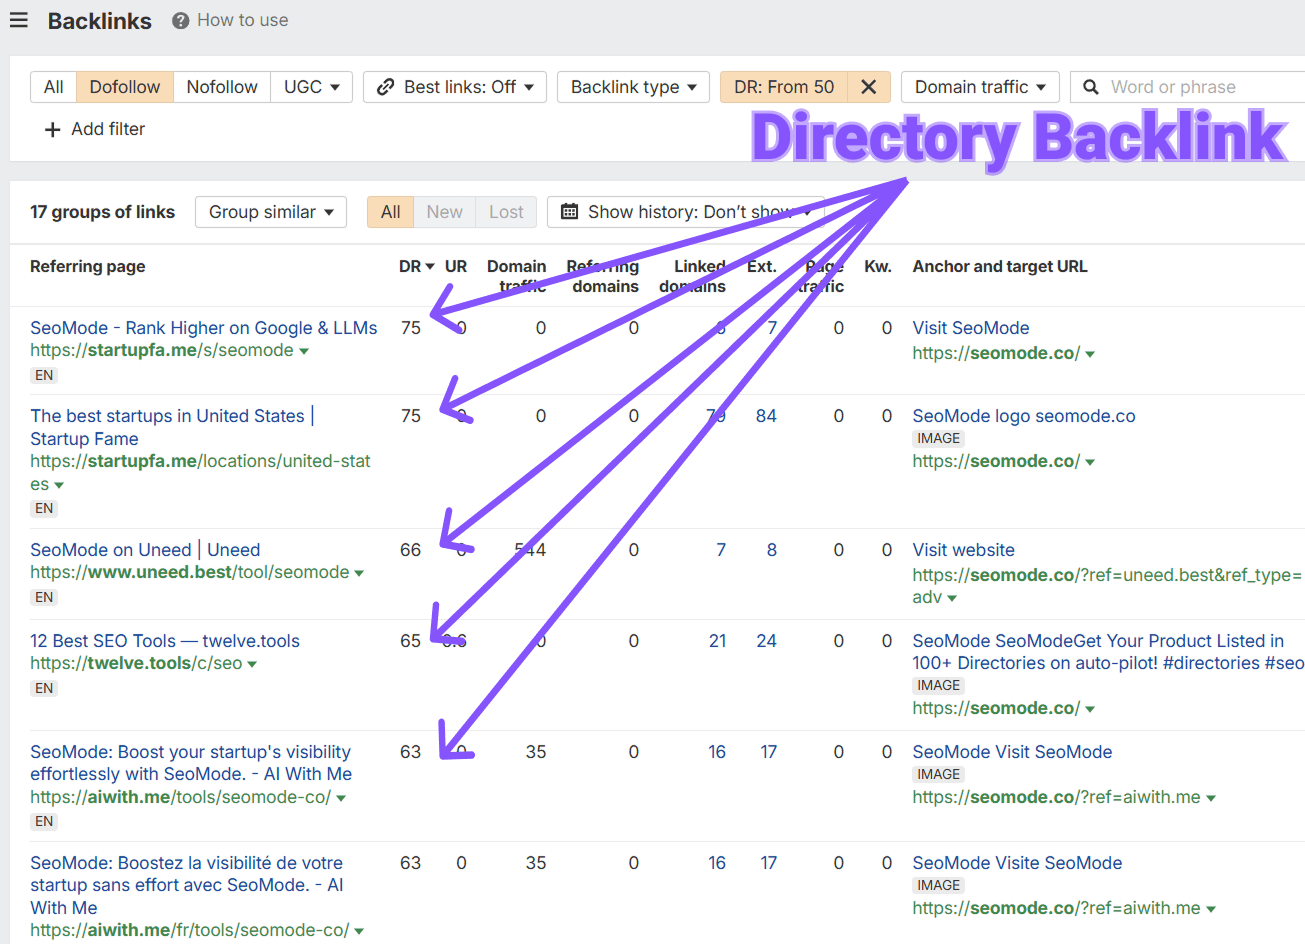Click the search magnifier icon
1305x944 pixels.
pyautogui.click(x=1091, y=87)
